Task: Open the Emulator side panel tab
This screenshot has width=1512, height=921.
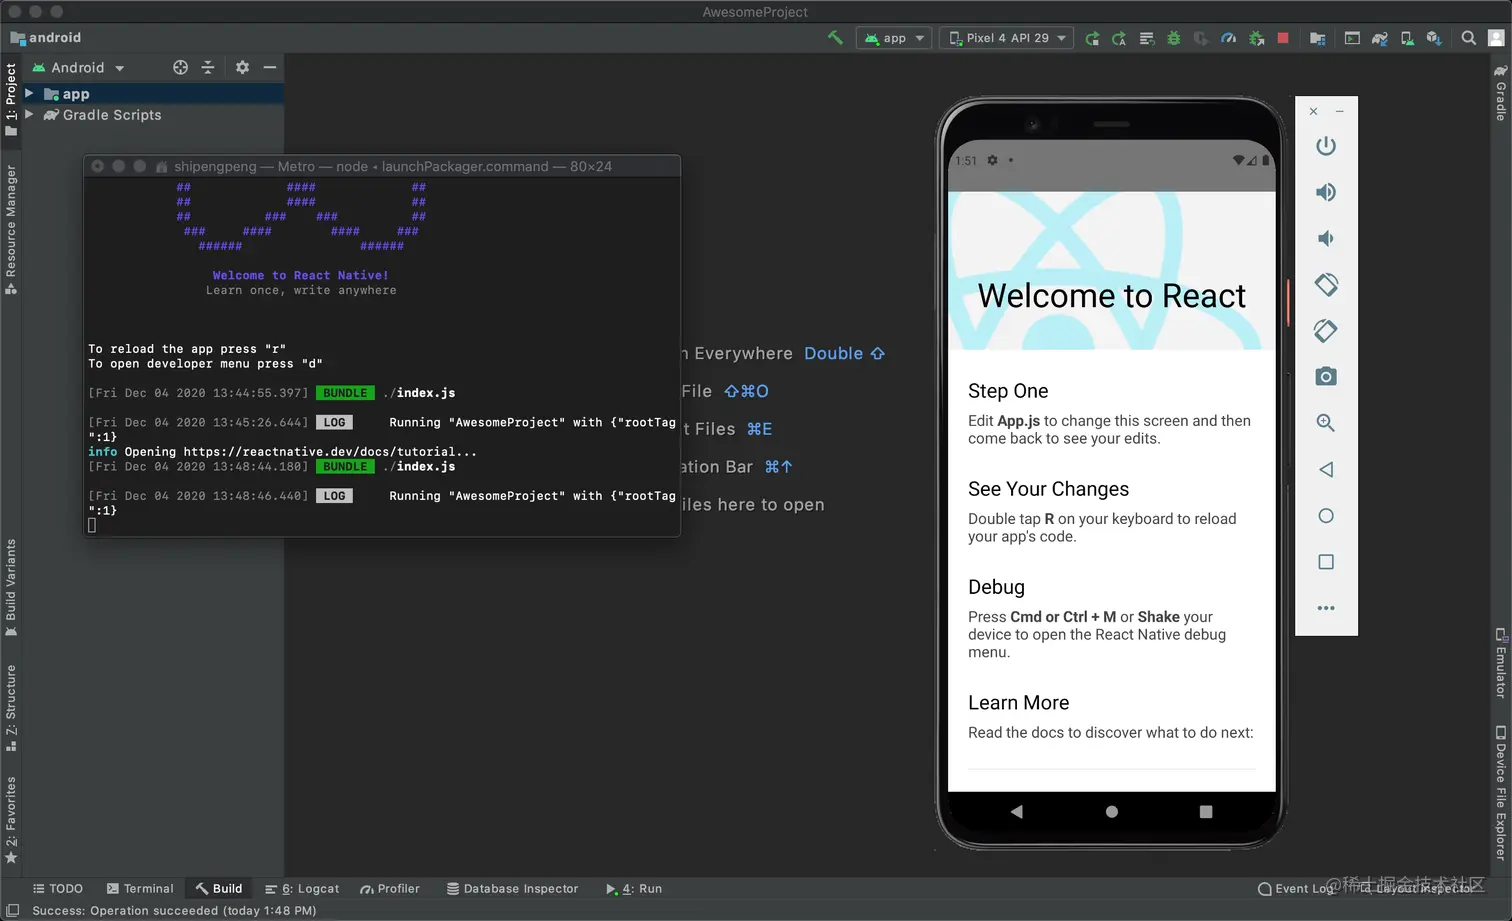Action: 1500,663
